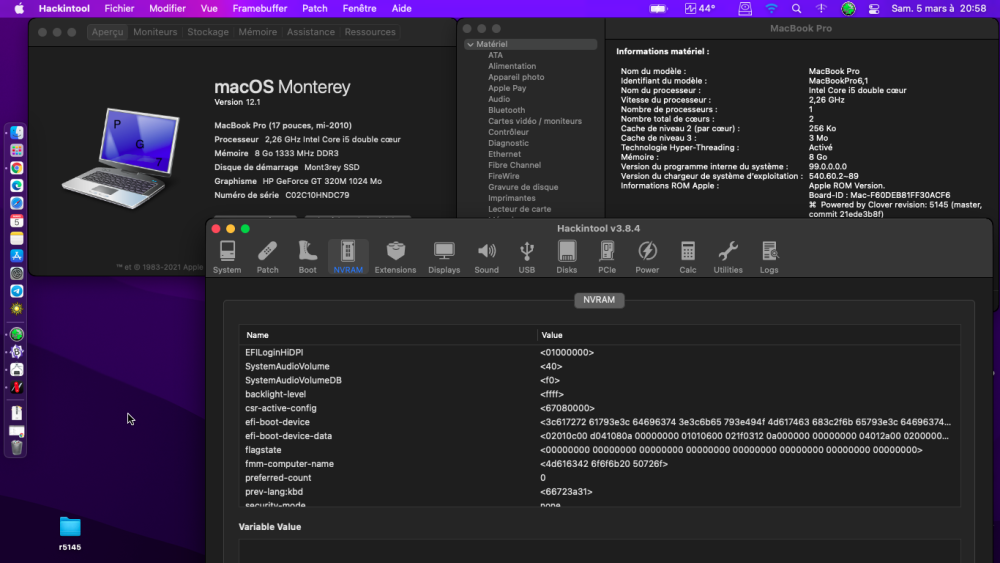
Task: Select Aperçu tab in About This Mac
Action: [x=107, y=32]
